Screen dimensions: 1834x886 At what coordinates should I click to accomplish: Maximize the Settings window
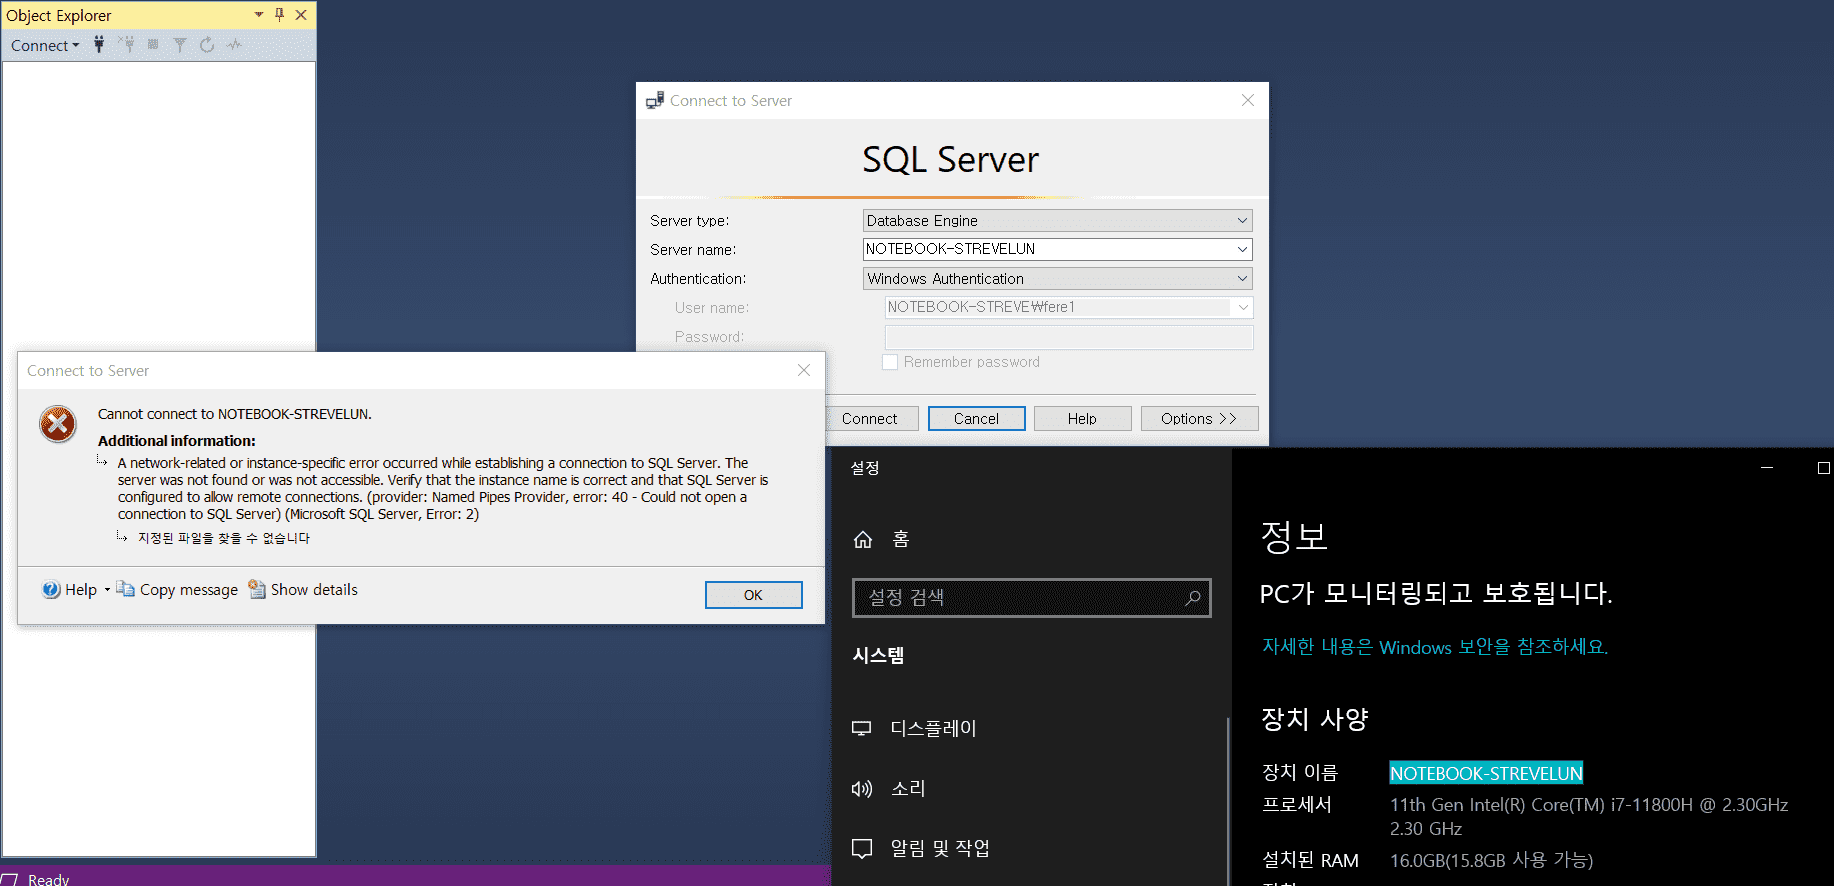[x=1823, y=468]
